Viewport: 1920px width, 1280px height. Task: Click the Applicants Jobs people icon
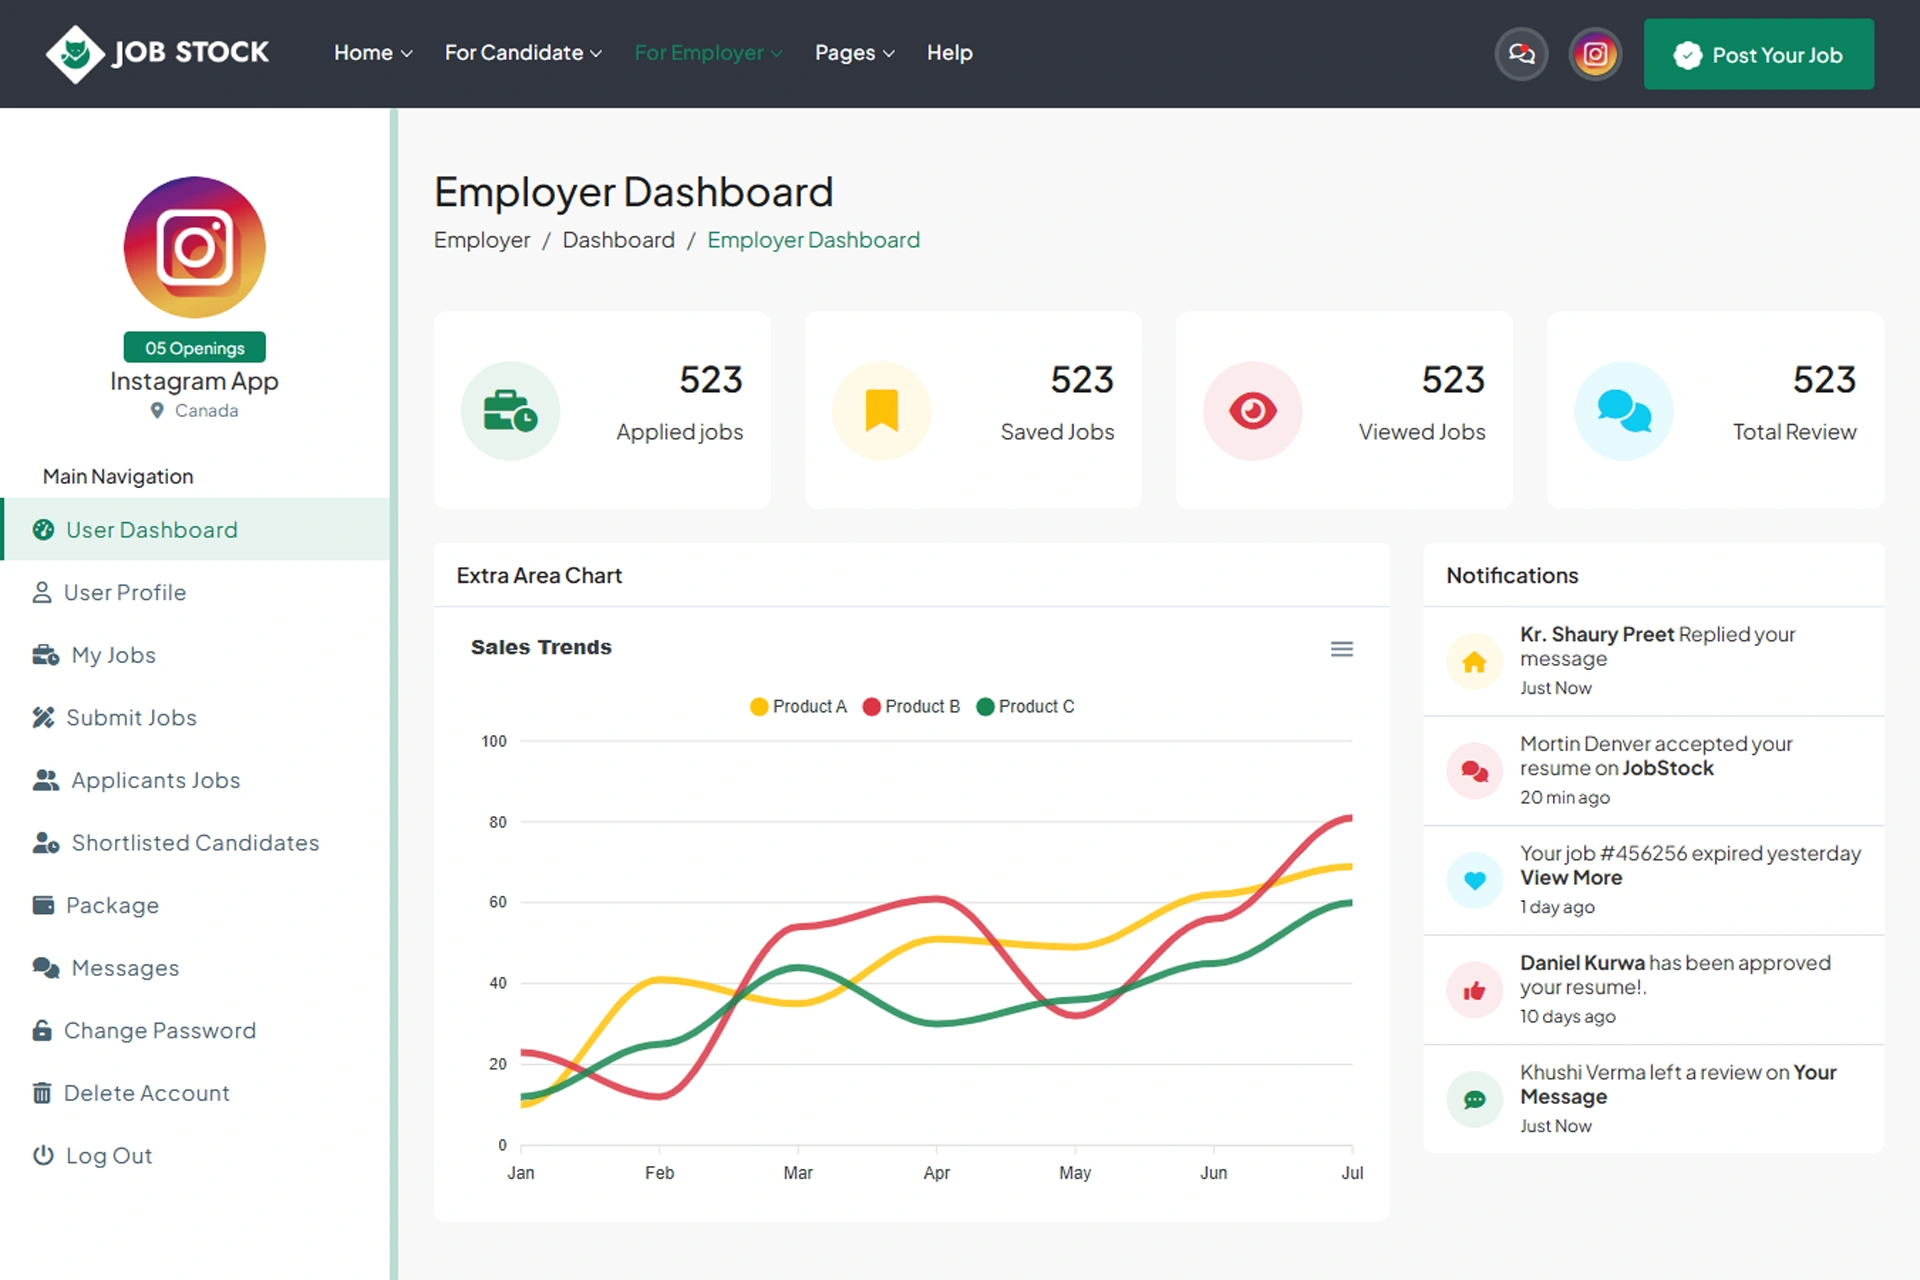coord(46,780)
